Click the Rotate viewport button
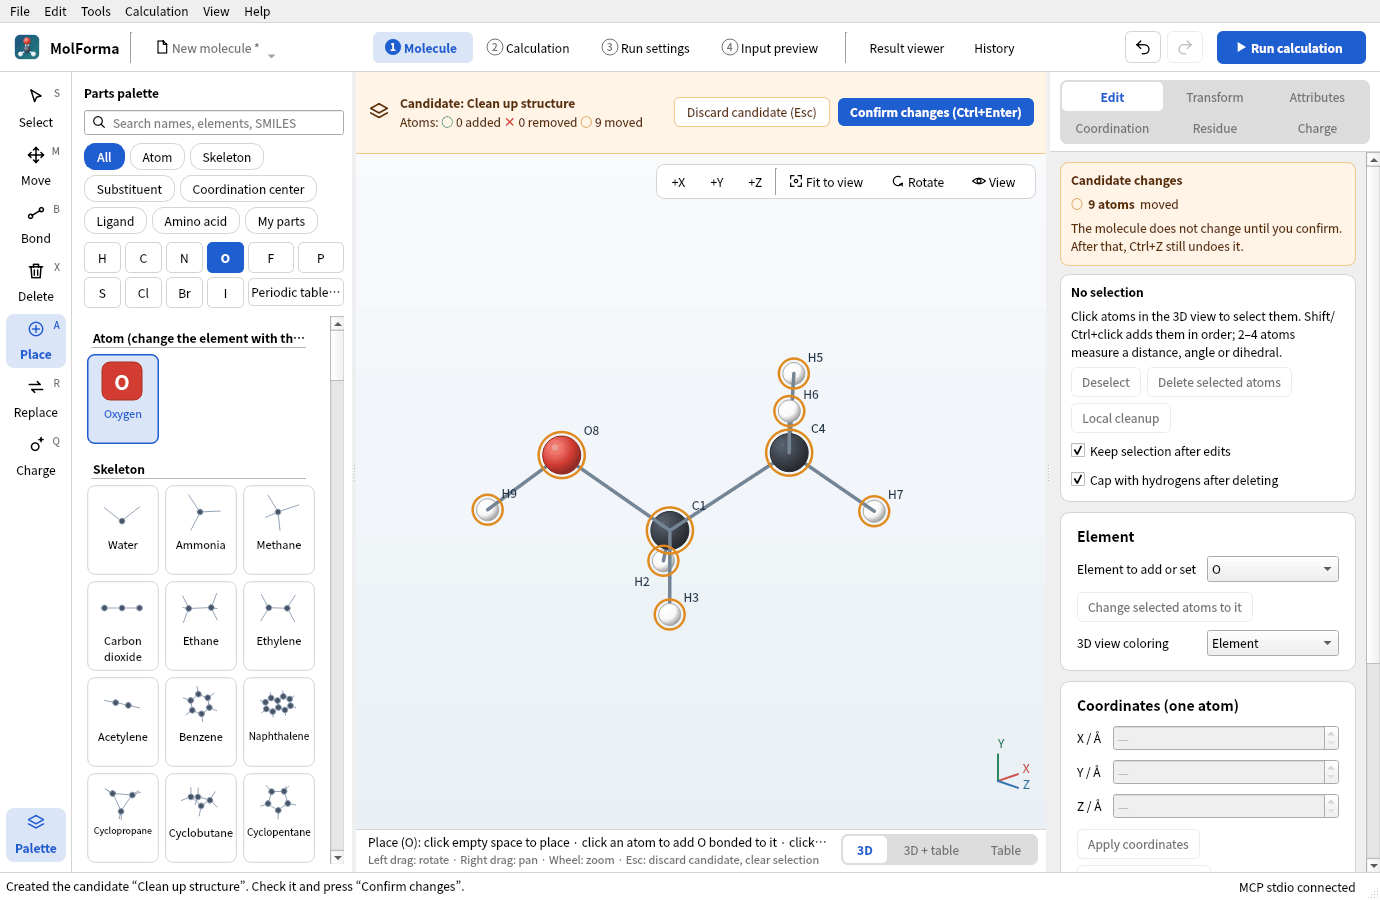 [918, 182]
